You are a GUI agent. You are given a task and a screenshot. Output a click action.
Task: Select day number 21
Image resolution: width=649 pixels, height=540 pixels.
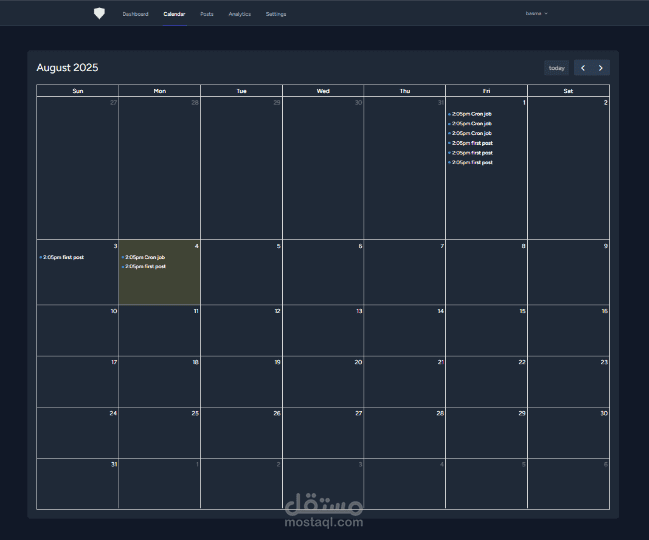coord(441,362)
